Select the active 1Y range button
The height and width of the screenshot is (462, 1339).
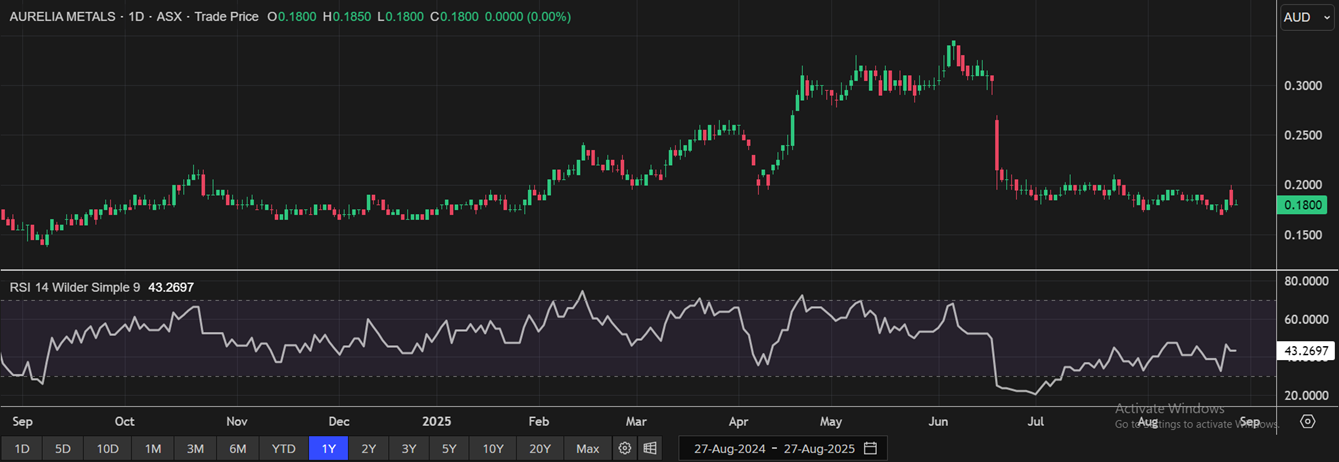click(x=329, y=448)
